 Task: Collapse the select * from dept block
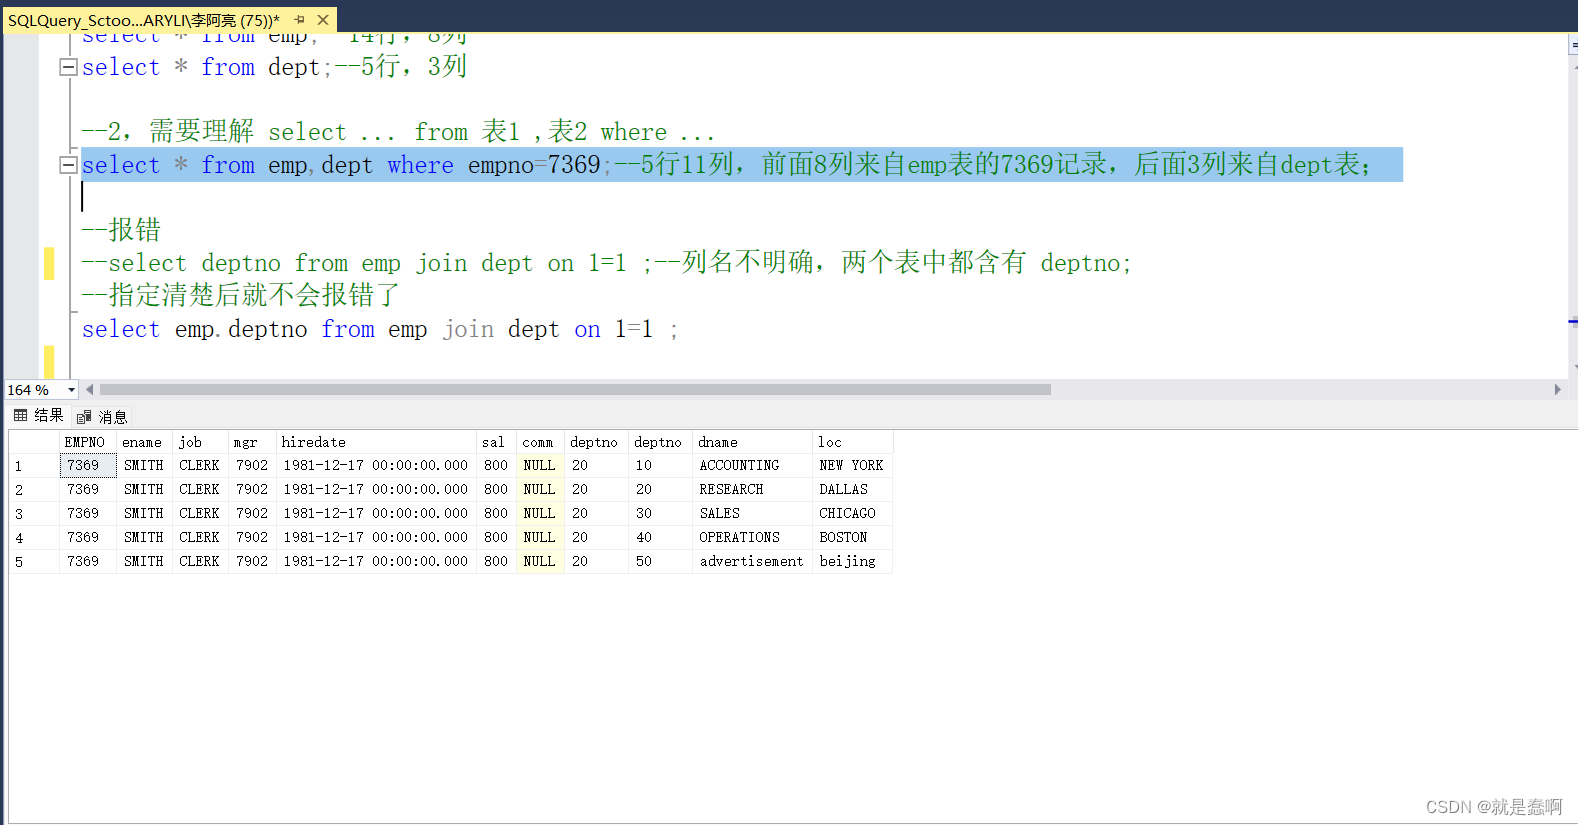[68, 67]
